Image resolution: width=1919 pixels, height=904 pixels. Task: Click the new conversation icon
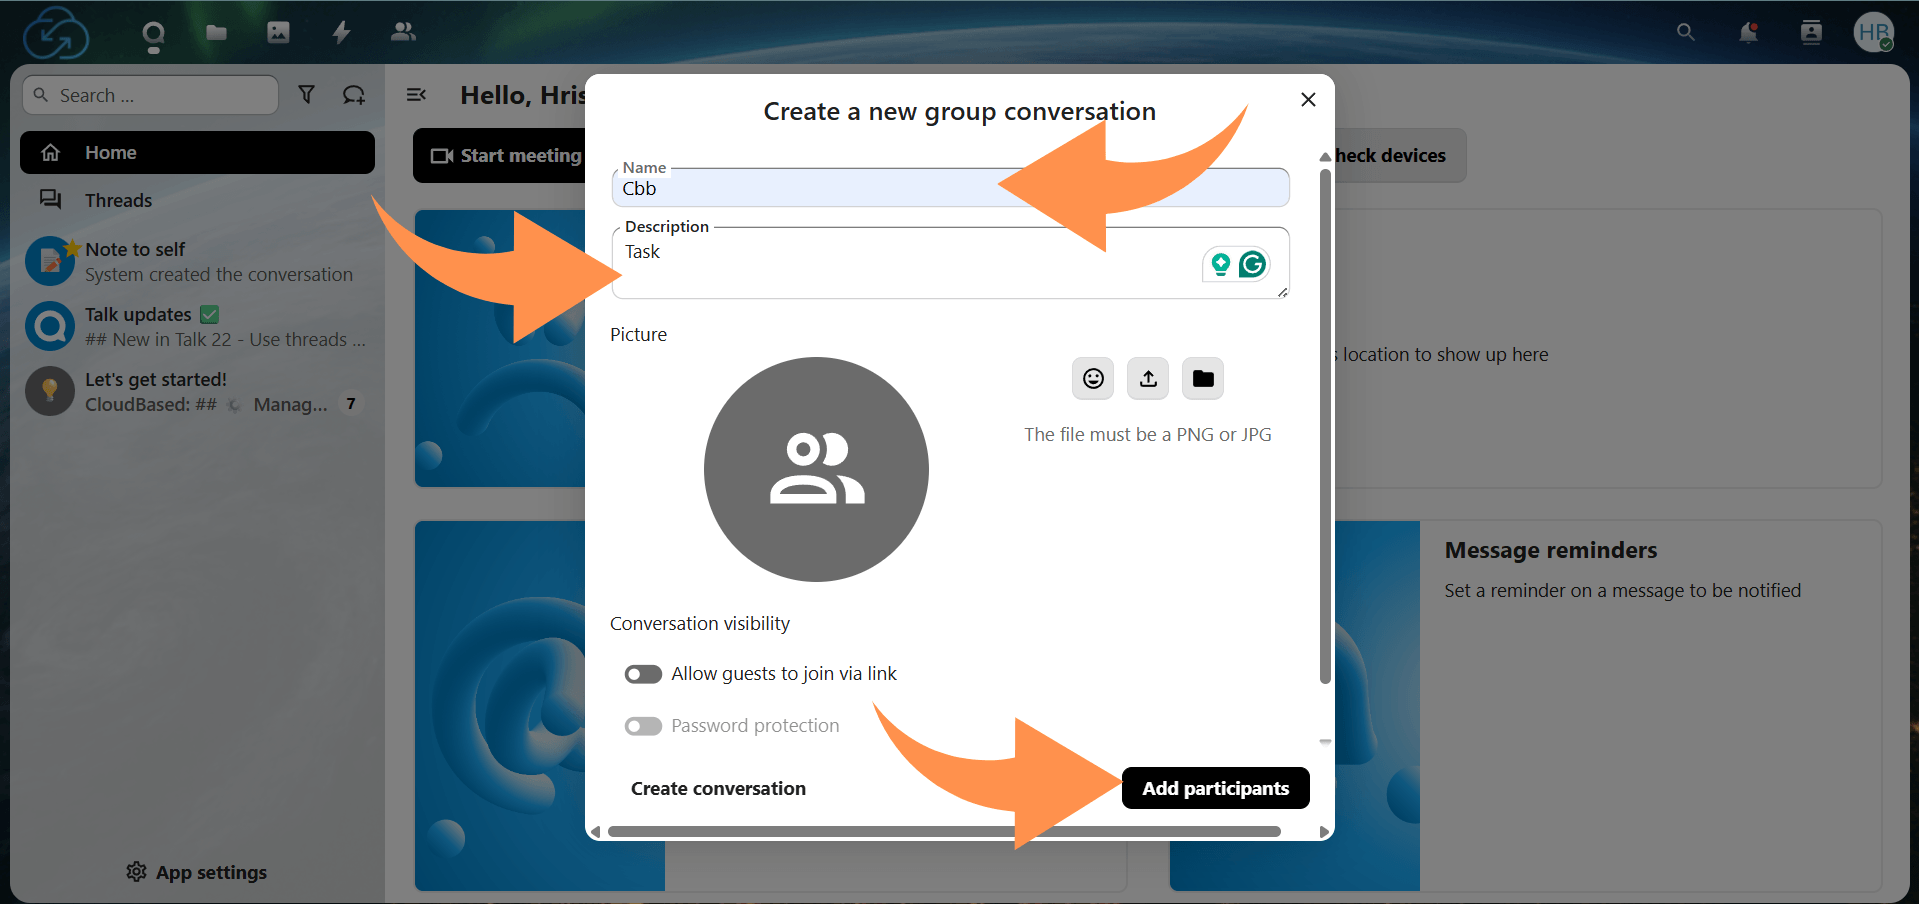354,95
